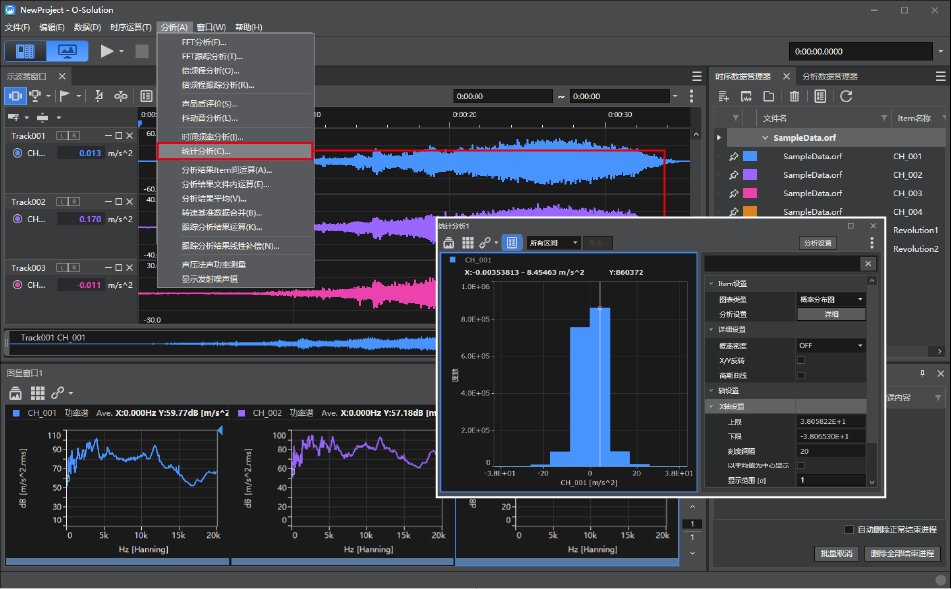This screenshot has width=951, height=589.
Task: Open the 所有区间 dropdown in 统计分析1
Action: point(553,243)
